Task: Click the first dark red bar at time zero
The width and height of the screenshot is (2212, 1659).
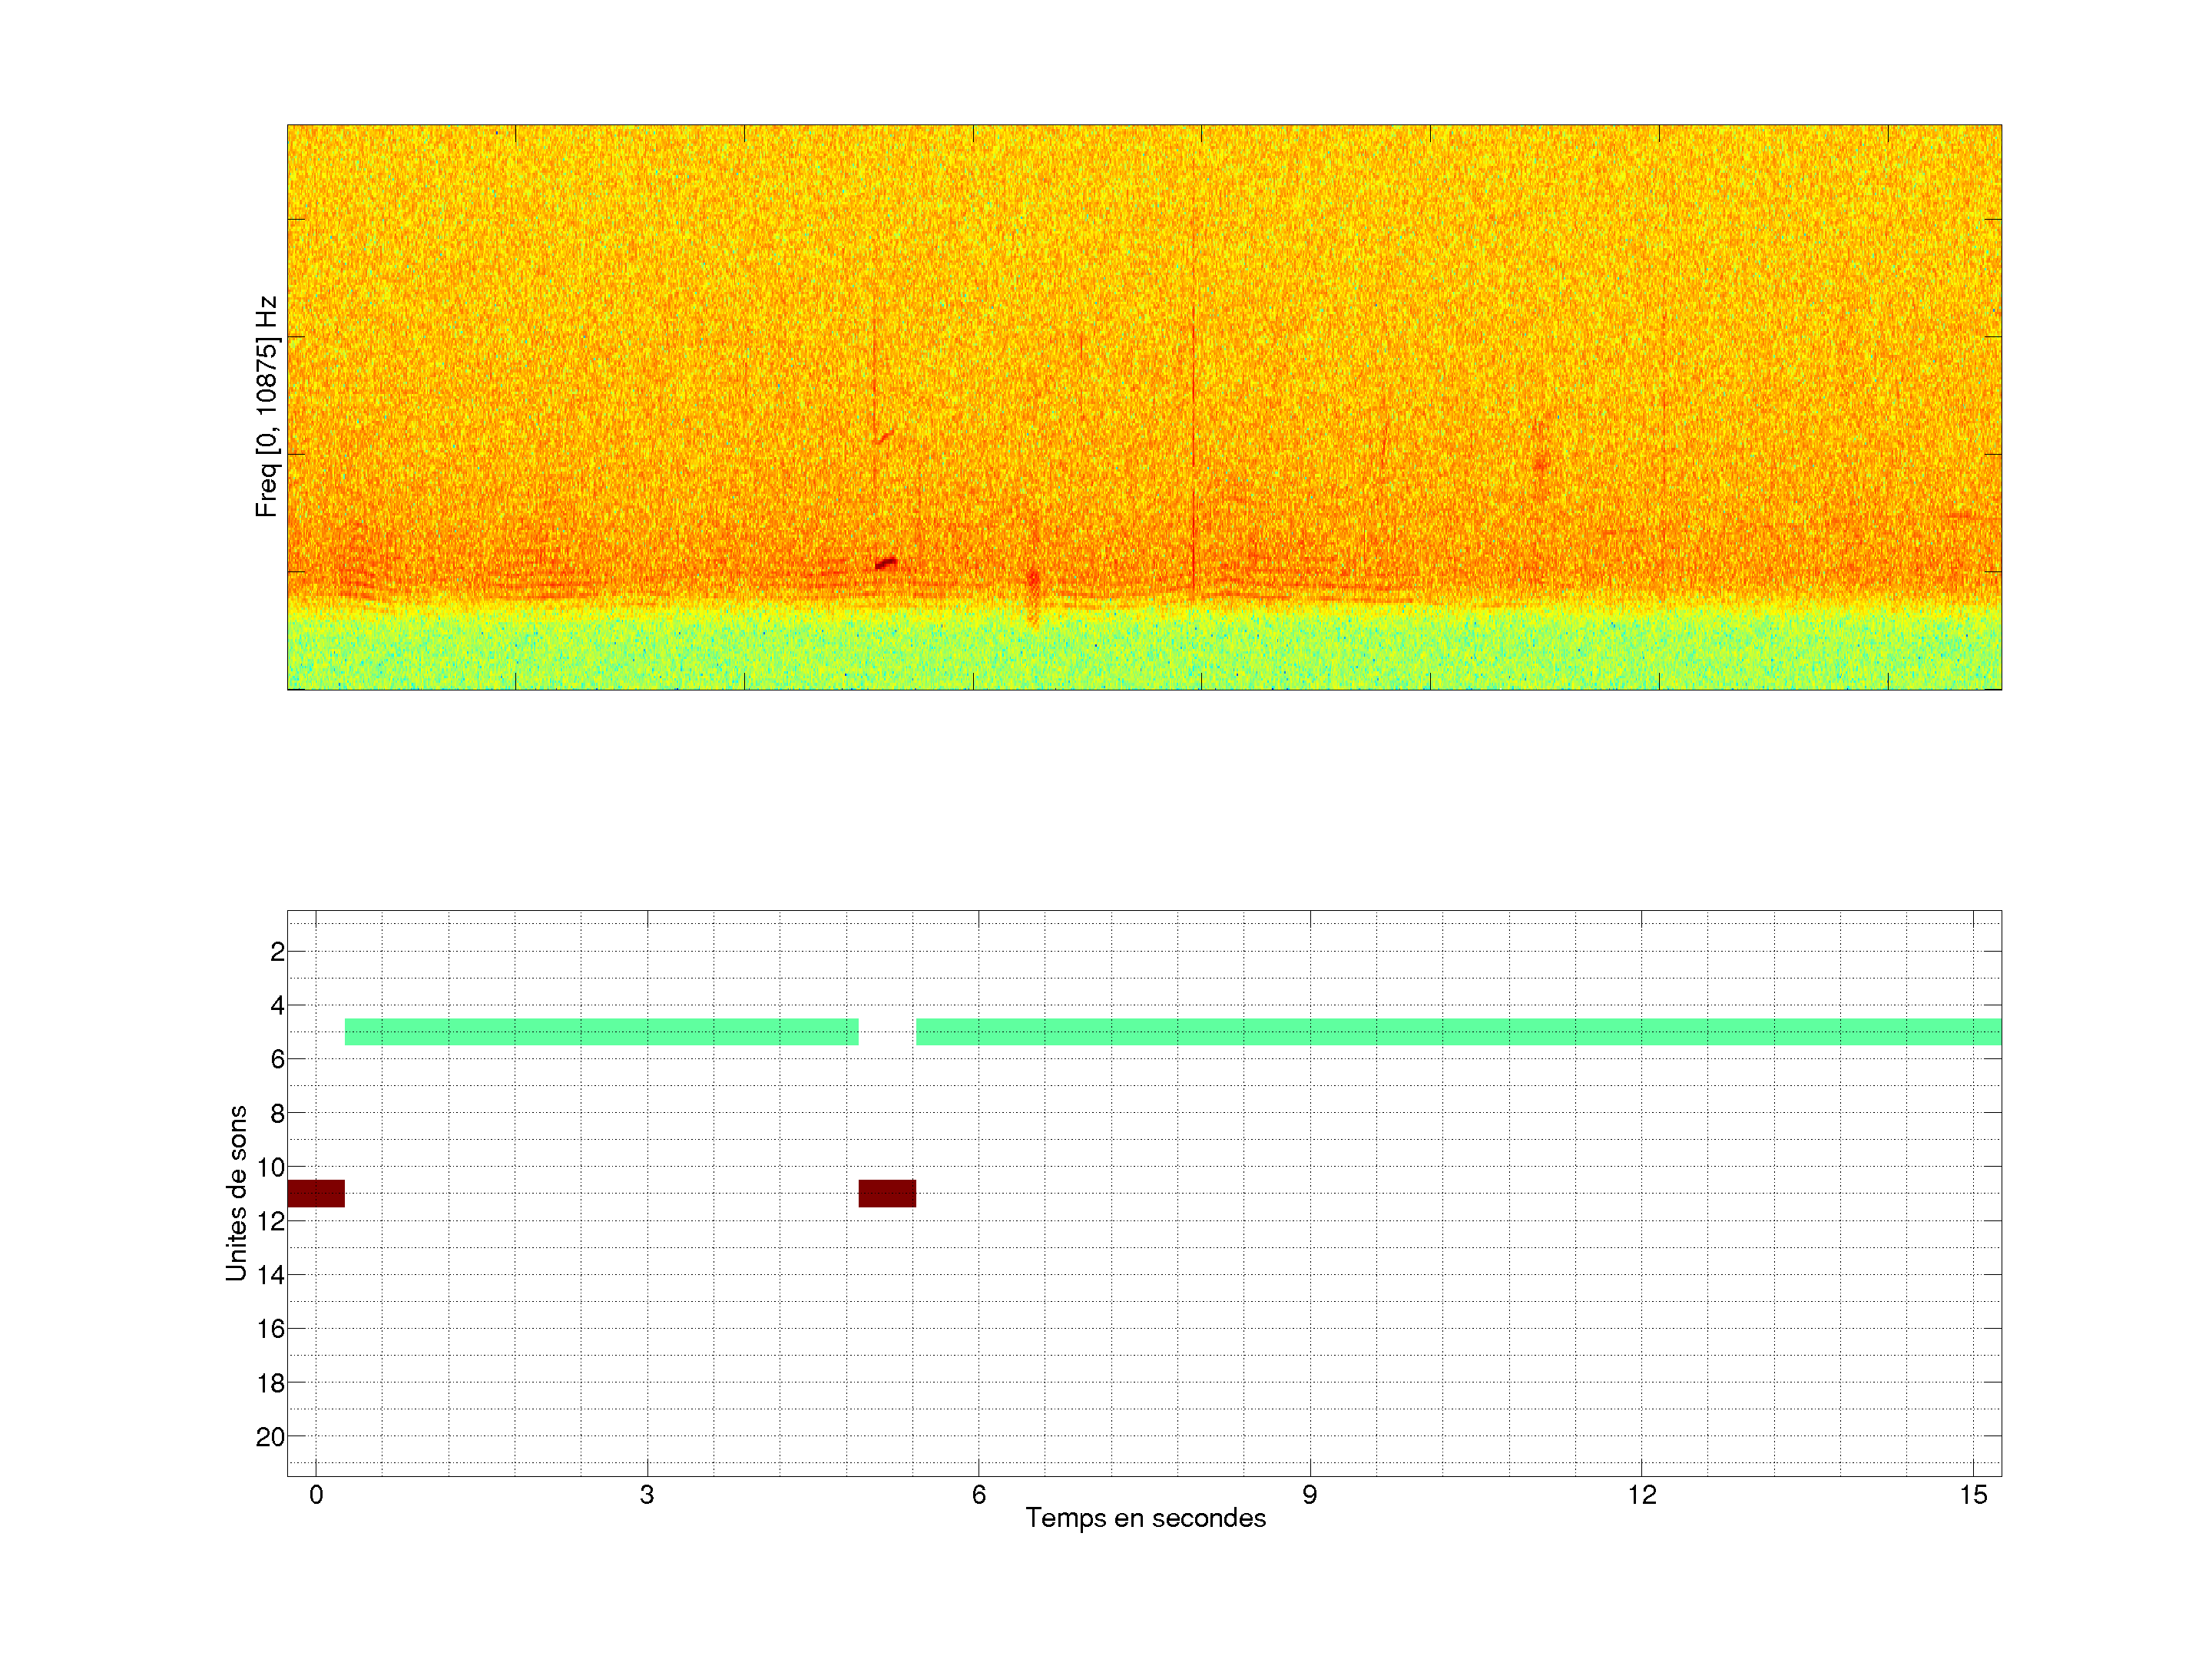Action: 316,1193
